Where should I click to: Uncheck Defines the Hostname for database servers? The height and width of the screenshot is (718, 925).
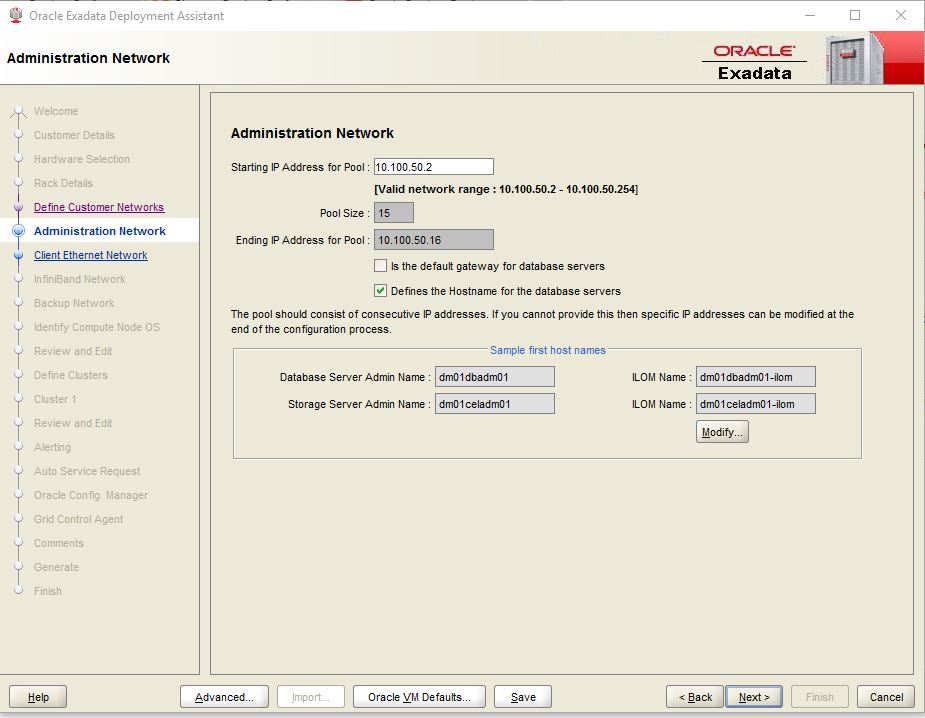[381, 291]
